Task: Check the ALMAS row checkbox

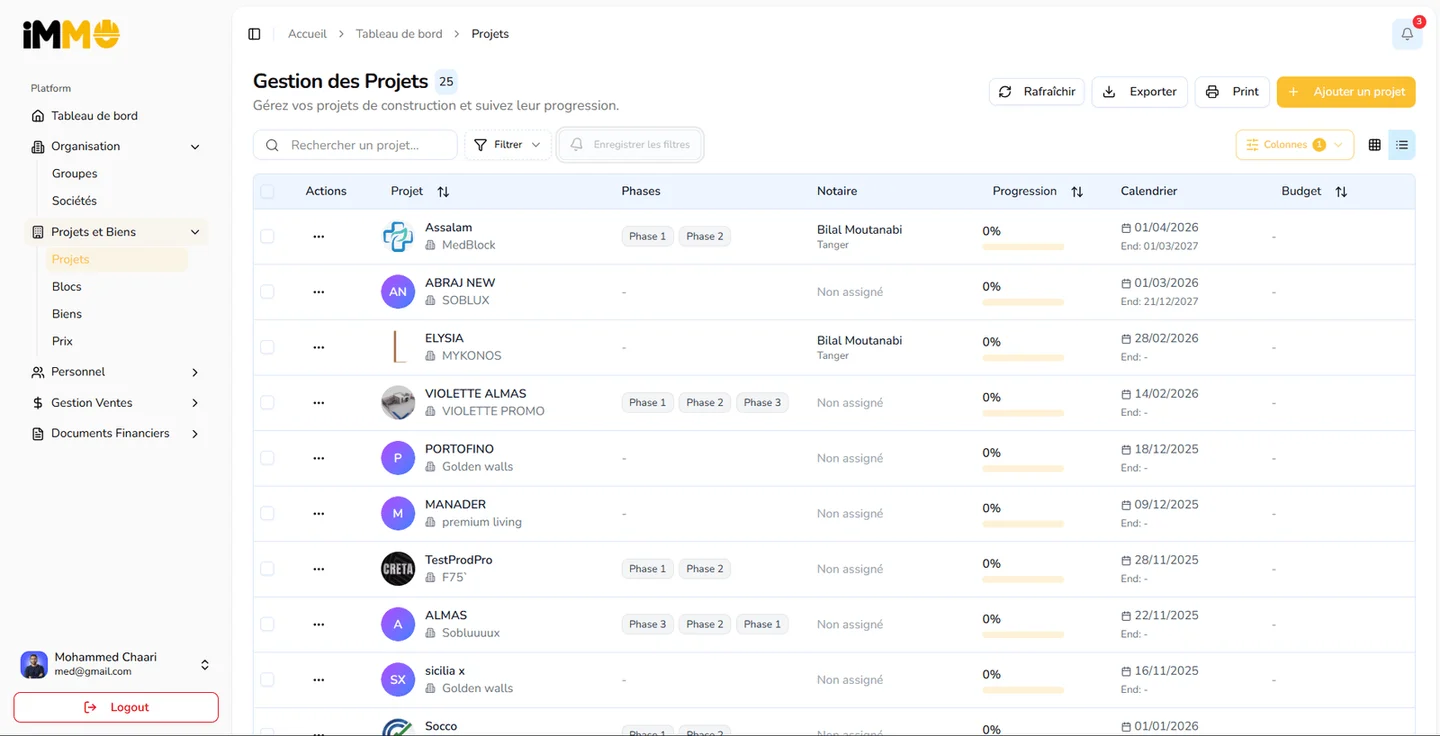Action: [267, 624]
